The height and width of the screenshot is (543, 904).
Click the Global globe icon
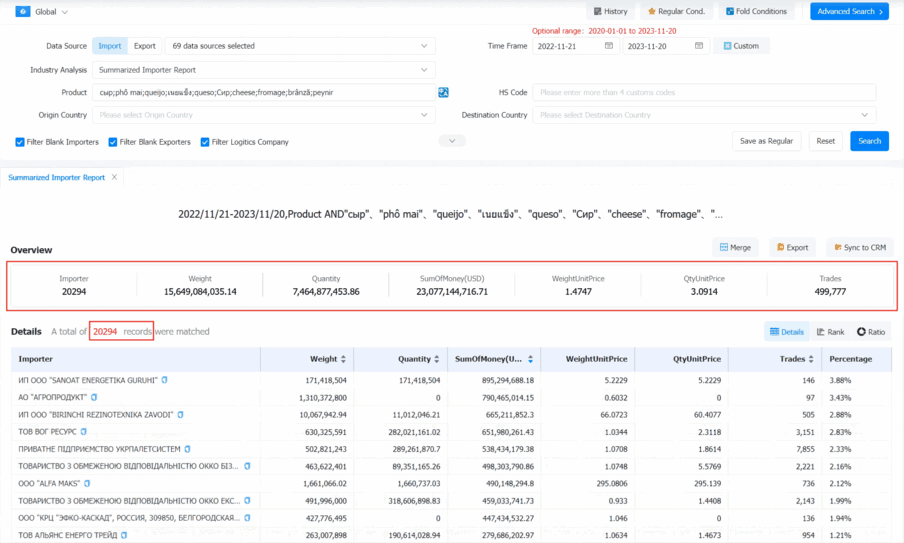click(x=22, y=12)
